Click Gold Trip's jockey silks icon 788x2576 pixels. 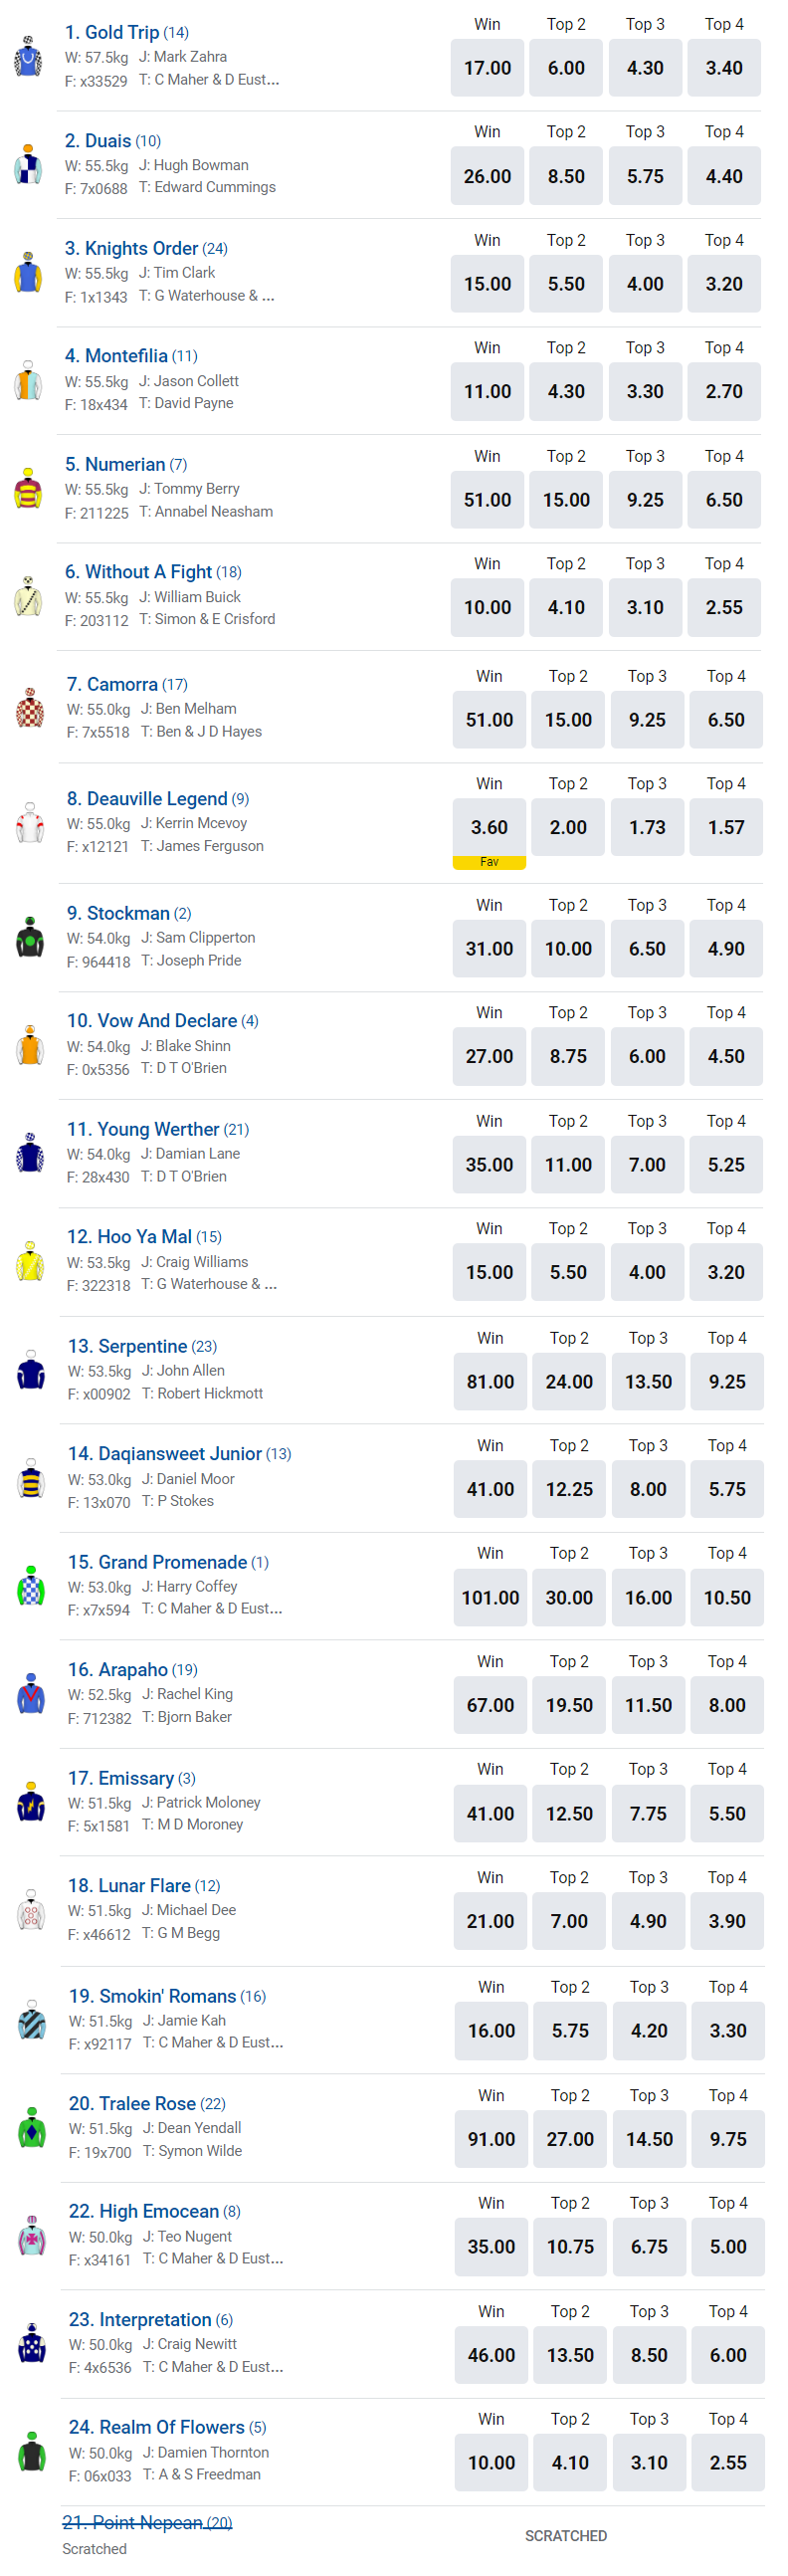point(28,57)
